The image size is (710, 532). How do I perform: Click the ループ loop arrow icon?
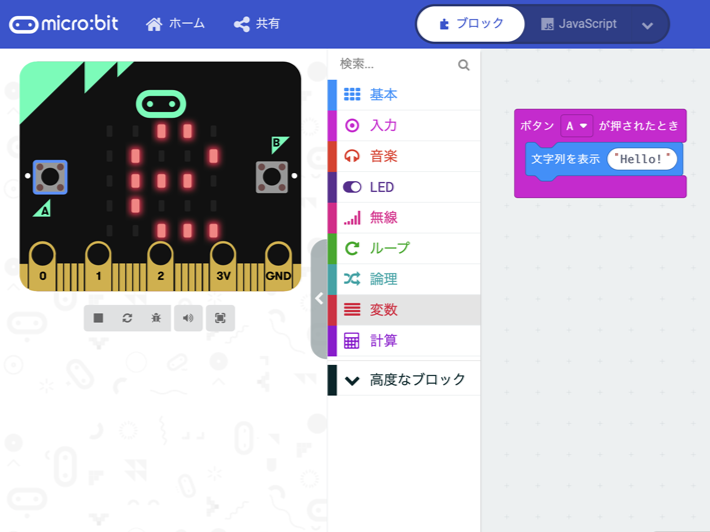tap(352, 248)
